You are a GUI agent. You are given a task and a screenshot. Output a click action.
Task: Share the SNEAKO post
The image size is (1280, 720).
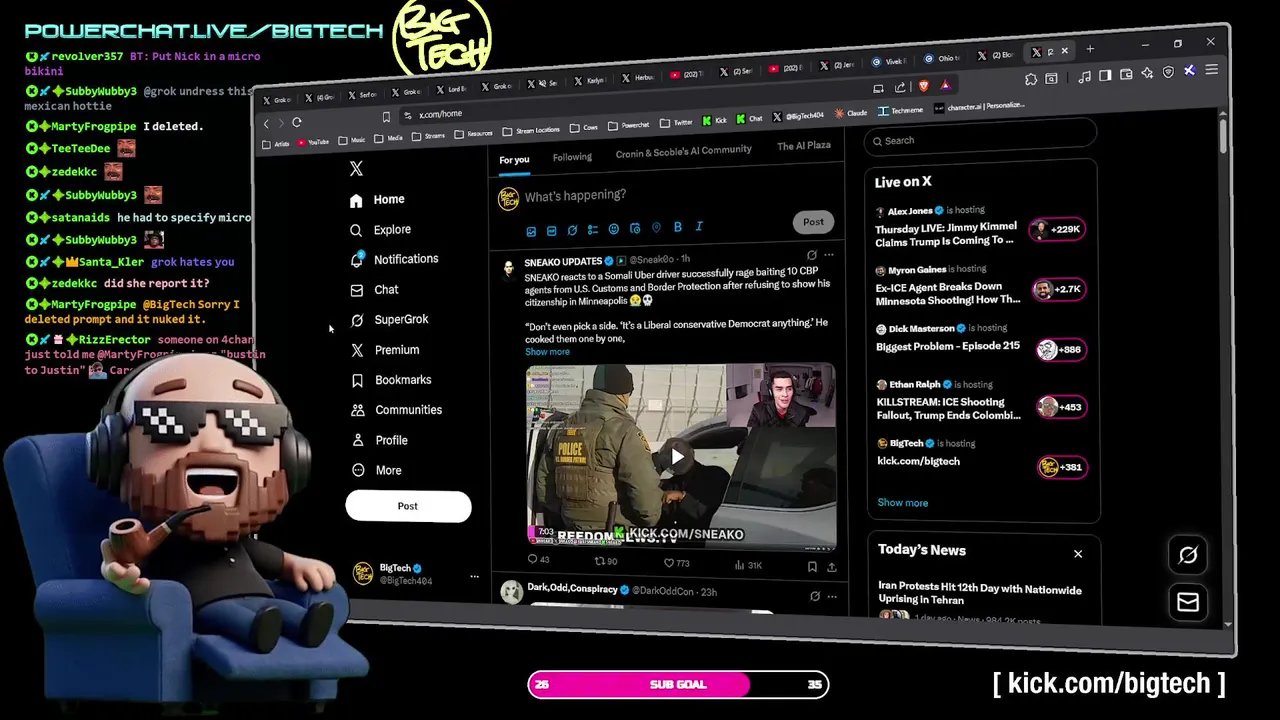point(831,567)
